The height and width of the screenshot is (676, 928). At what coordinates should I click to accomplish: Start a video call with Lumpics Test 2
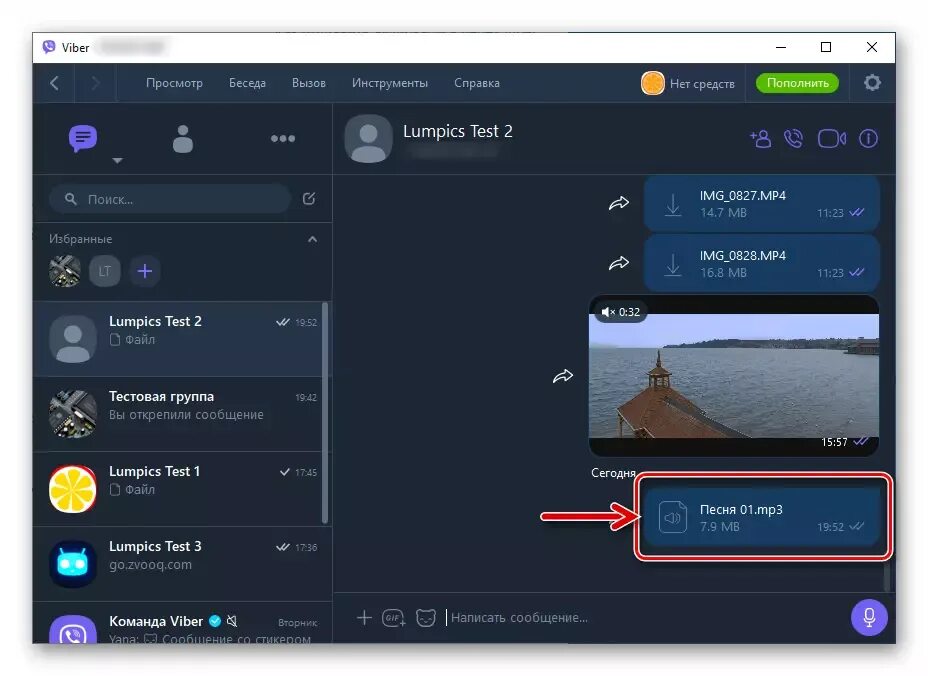click(x=832, y=139)
